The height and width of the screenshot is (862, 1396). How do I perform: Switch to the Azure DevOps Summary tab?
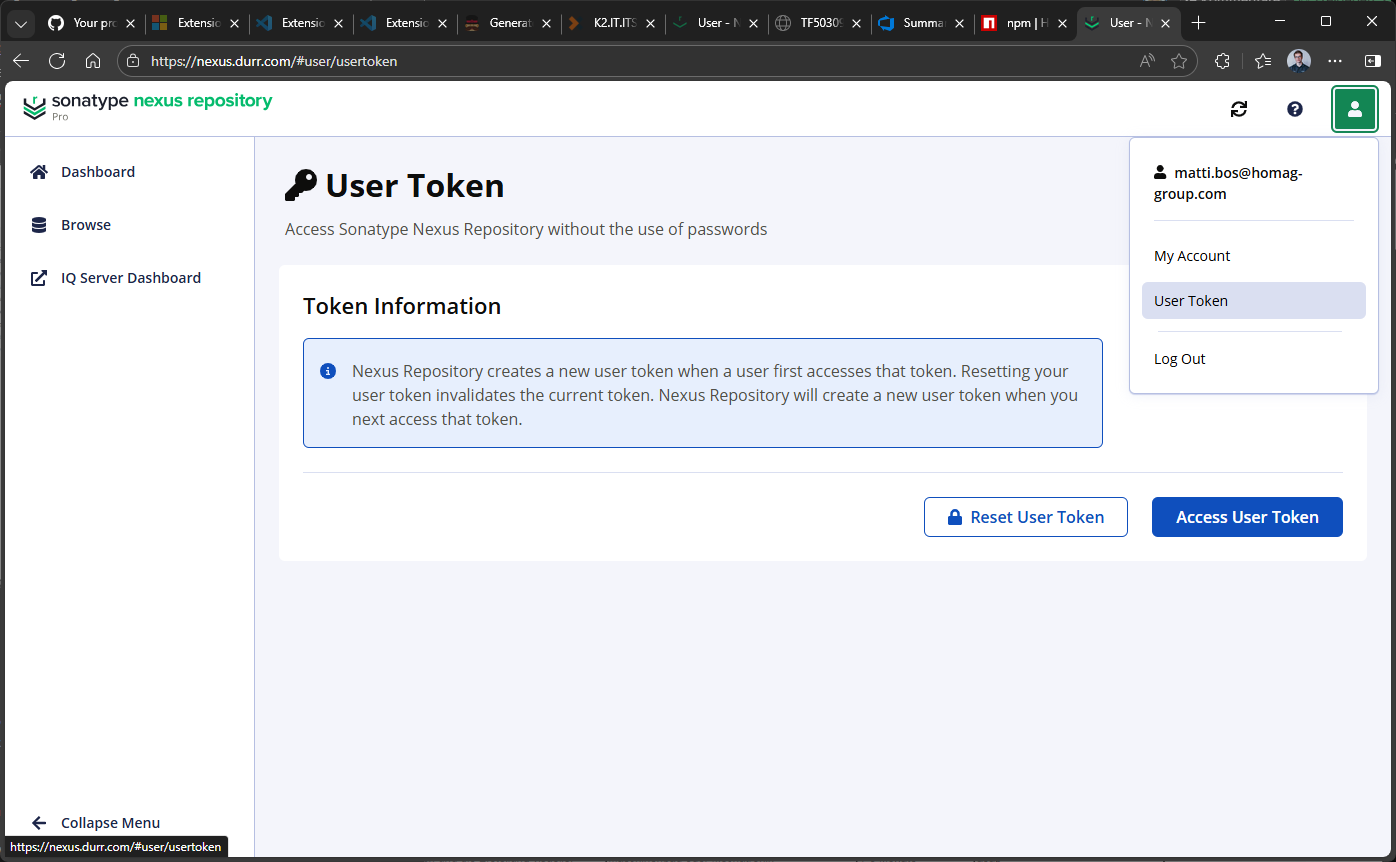click(x=923, y=23)
